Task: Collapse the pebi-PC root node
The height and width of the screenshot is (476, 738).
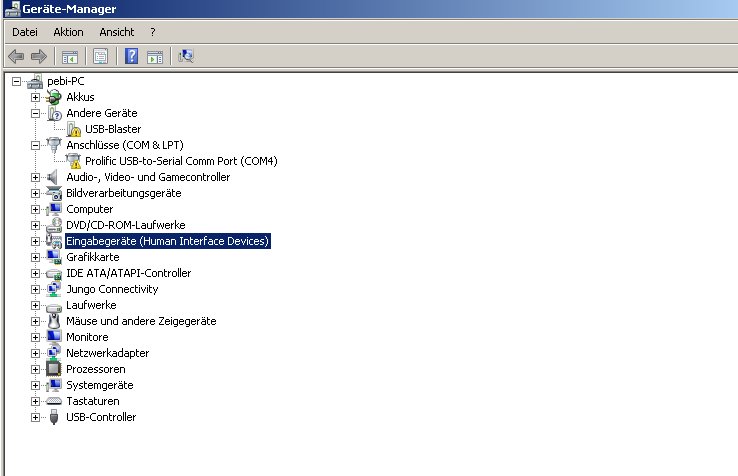Action: (x=16, y=81)
